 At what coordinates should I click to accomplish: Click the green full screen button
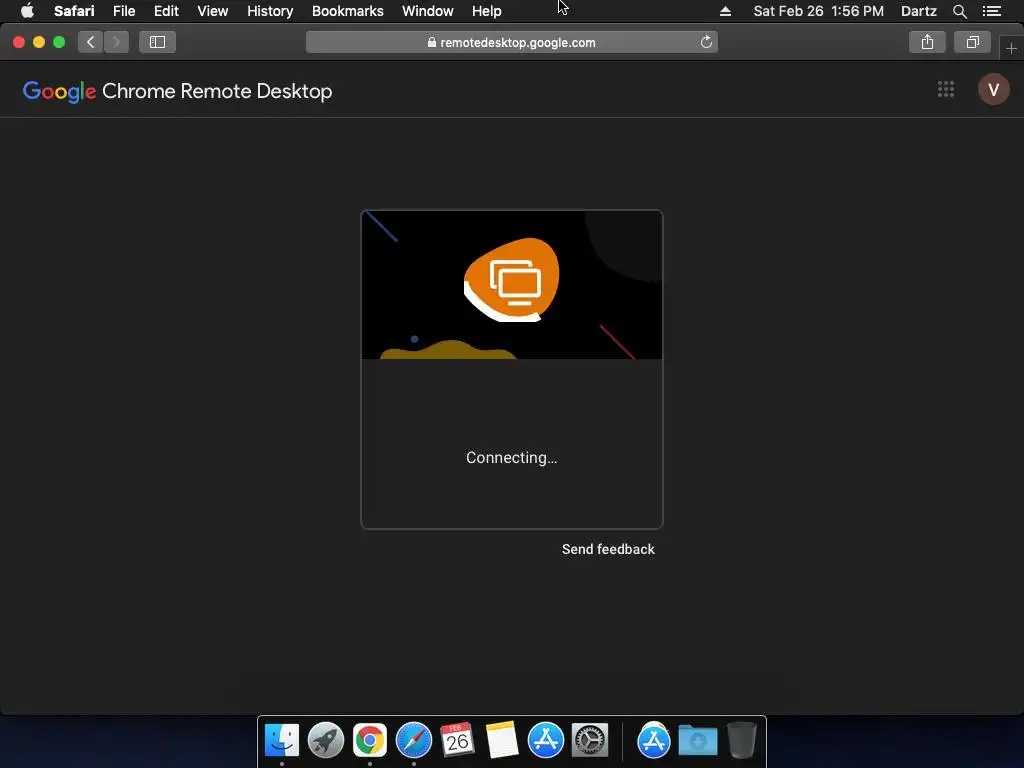click(59, 42)
